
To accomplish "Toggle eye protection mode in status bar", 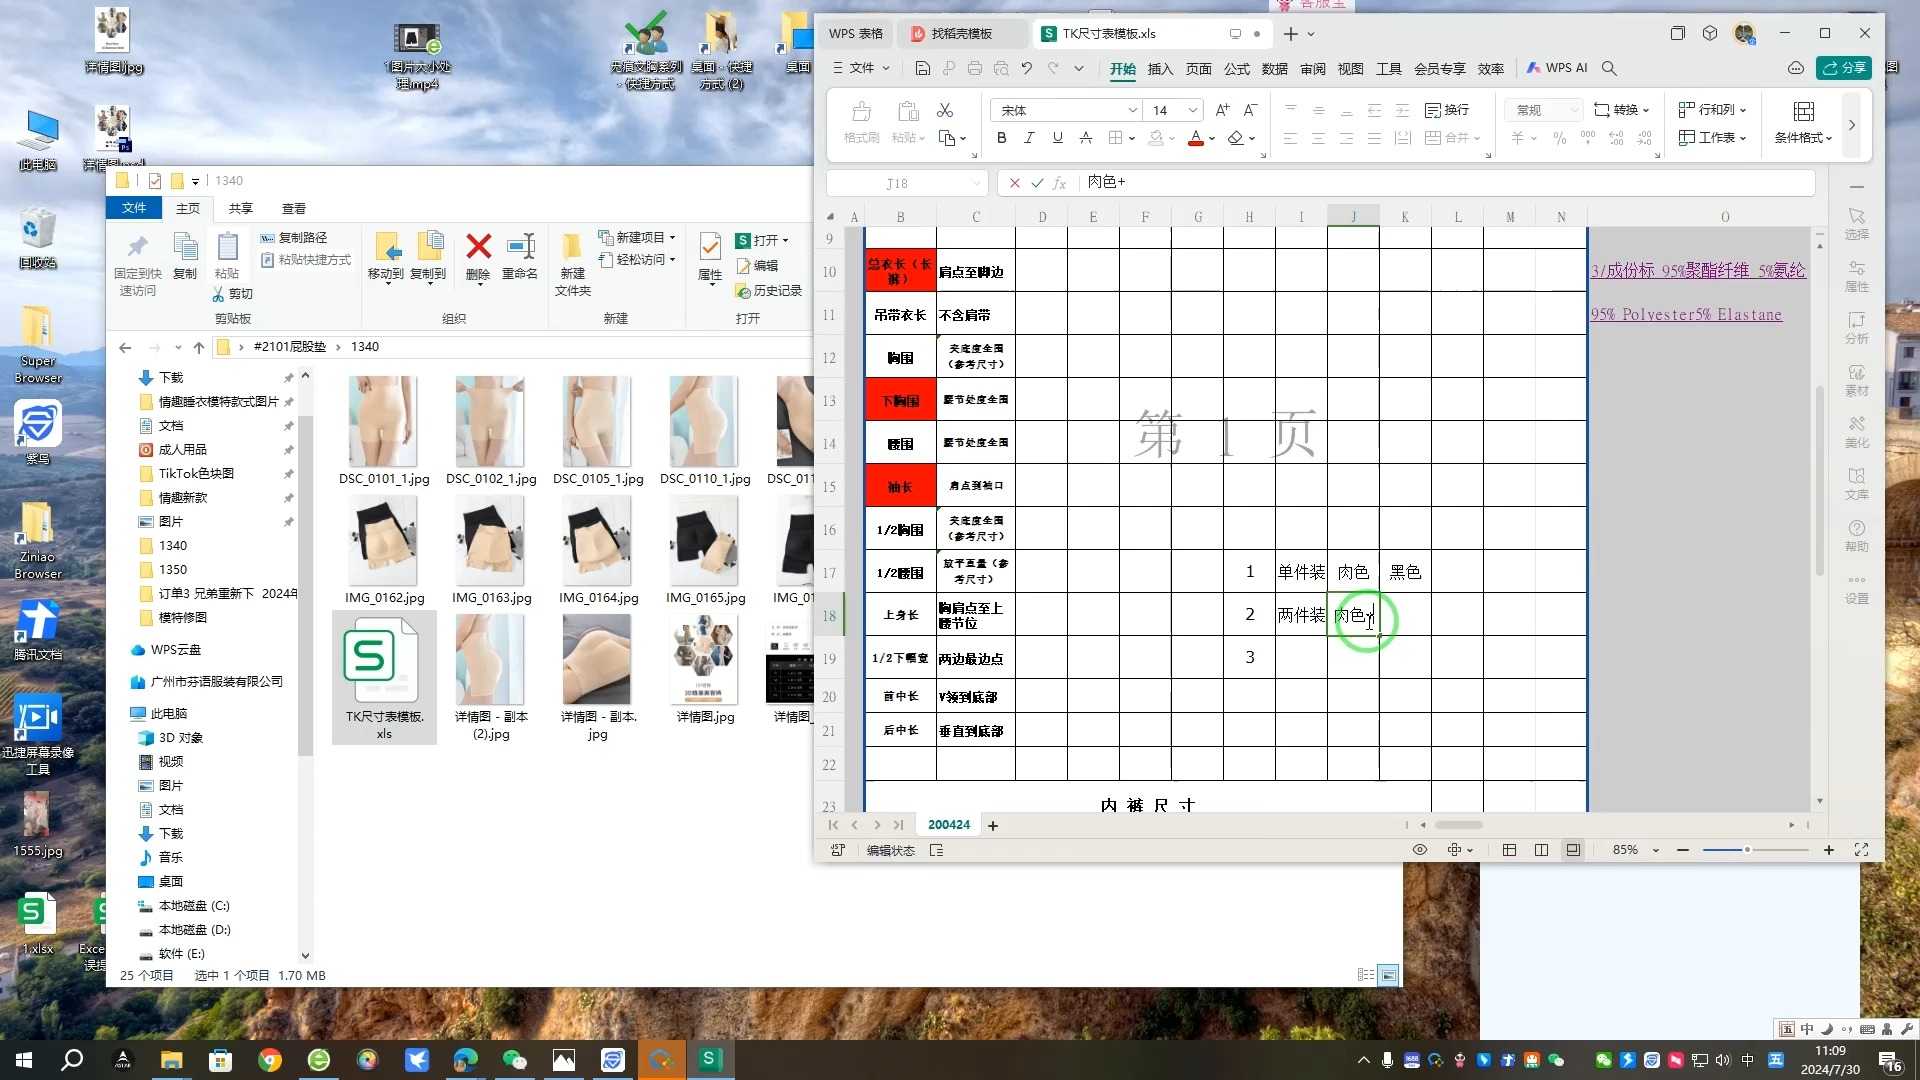I will (1419, 850).
